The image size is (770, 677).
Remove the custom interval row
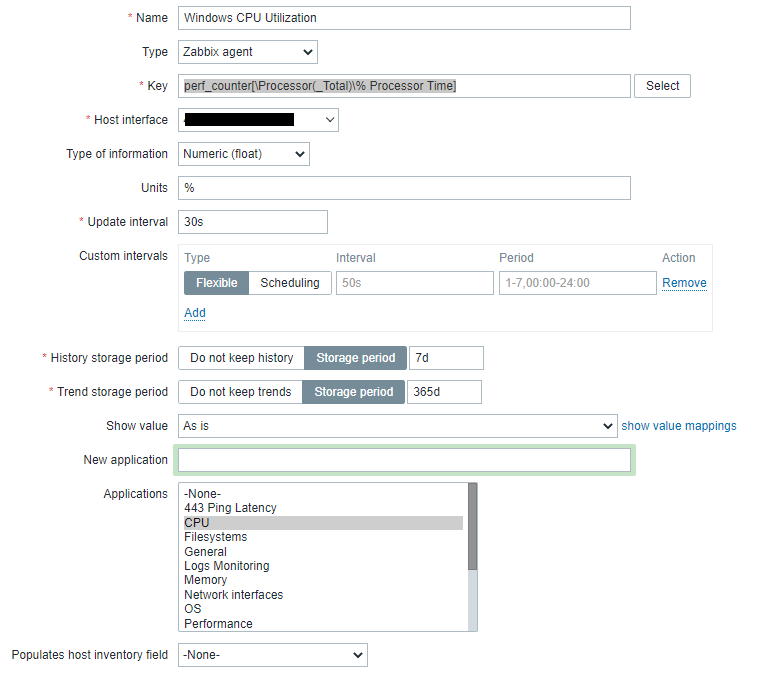pos(684,283)
